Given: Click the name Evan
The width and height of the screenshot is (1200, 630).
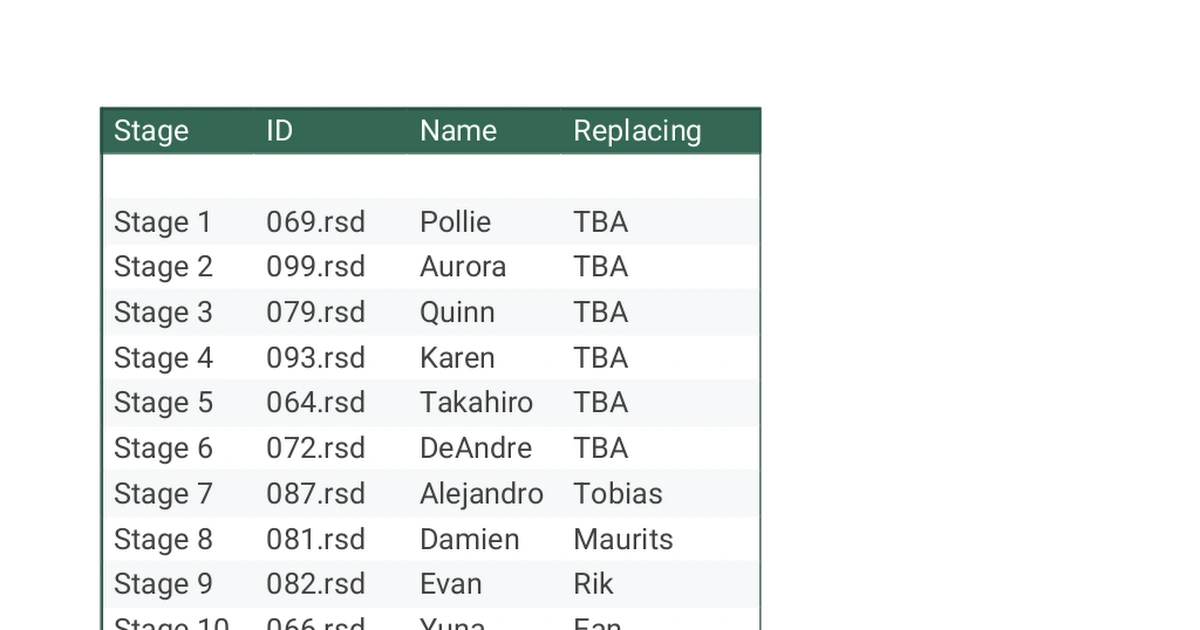Looking at the screenshot, I should (451, 584).
